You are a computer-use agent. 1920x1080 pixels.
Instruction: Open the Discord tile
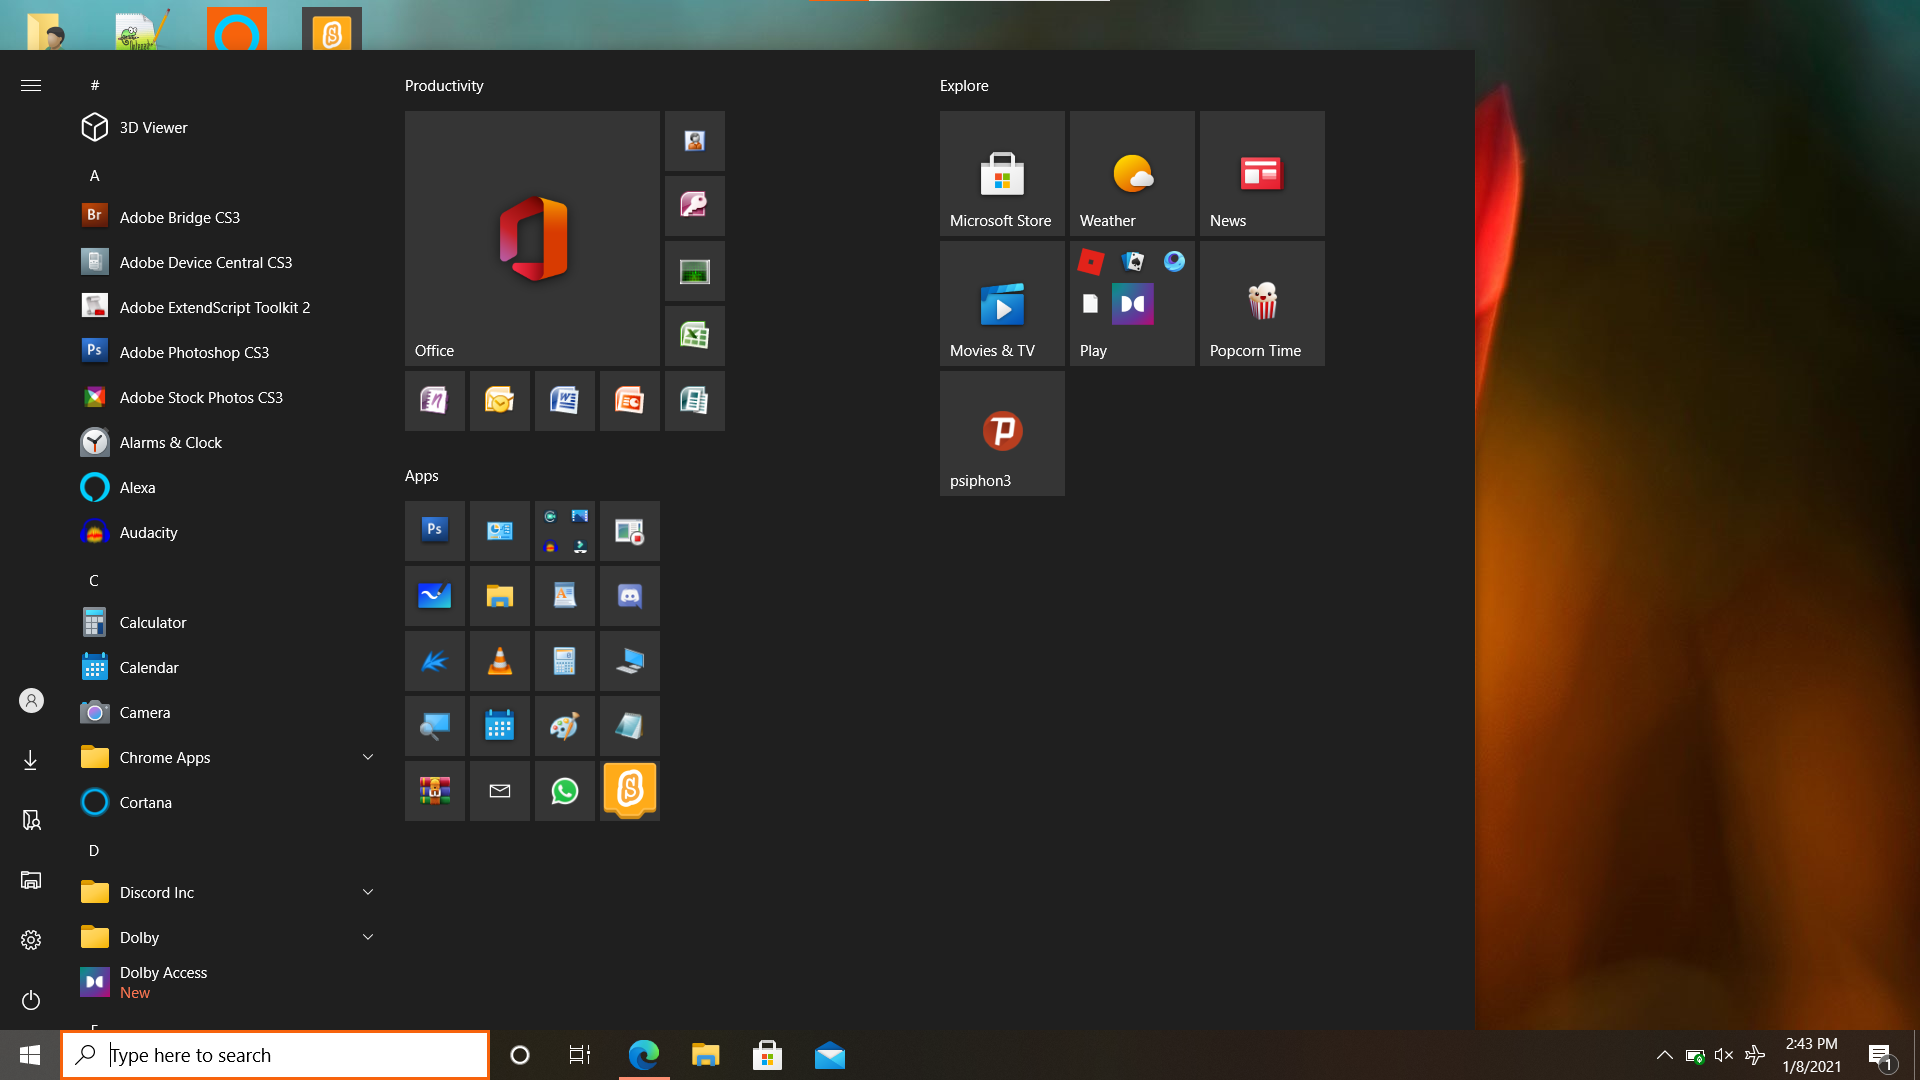tap(630, 596)
